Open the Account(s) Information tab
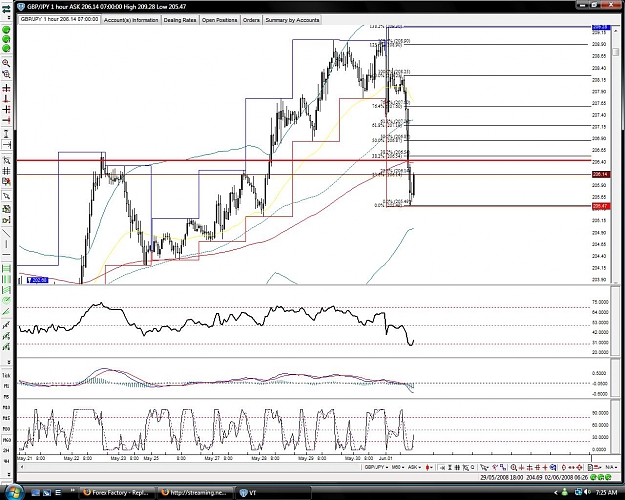The width and height of the screenshot is (625, 500). tap(131, 20)
